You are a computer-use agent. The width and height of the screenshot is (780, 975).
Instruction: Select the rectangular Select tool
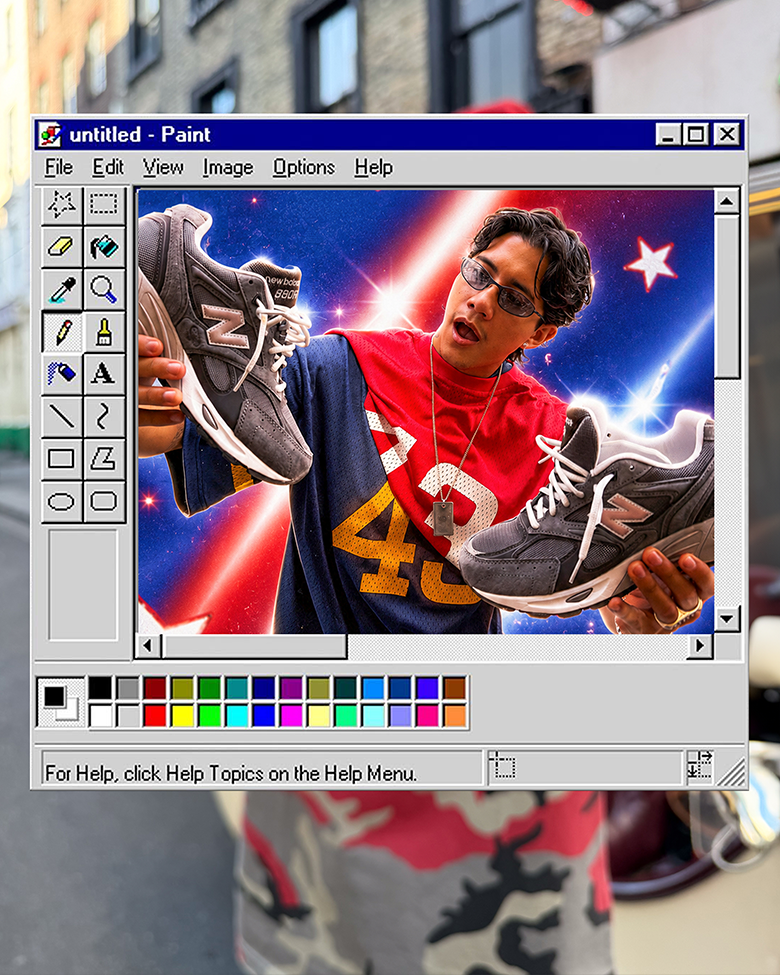tap(104, 204)
